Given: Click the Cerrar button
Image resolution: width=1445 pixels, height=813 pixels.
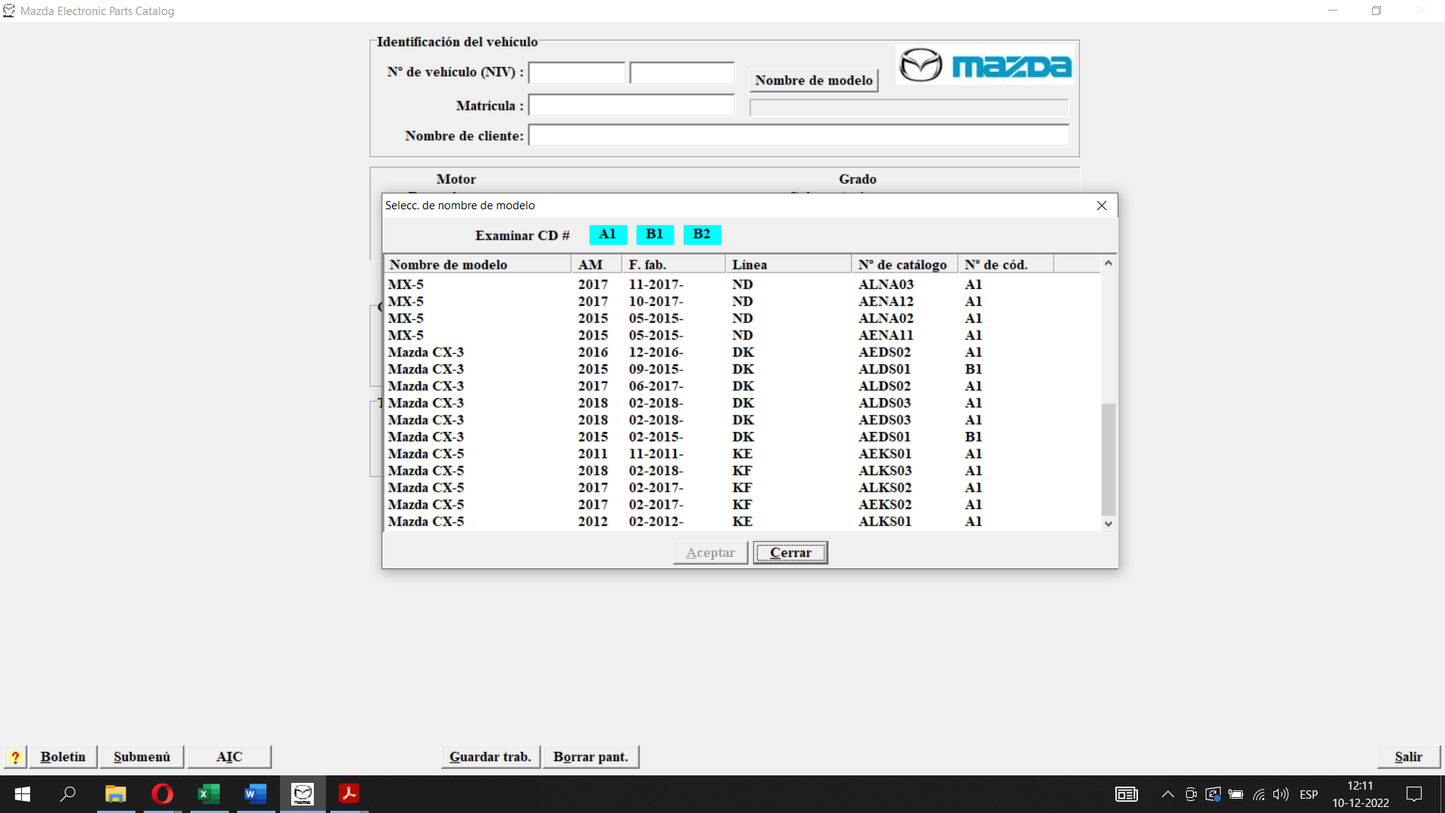Looking at the screenshot, I should click(790, 553).
